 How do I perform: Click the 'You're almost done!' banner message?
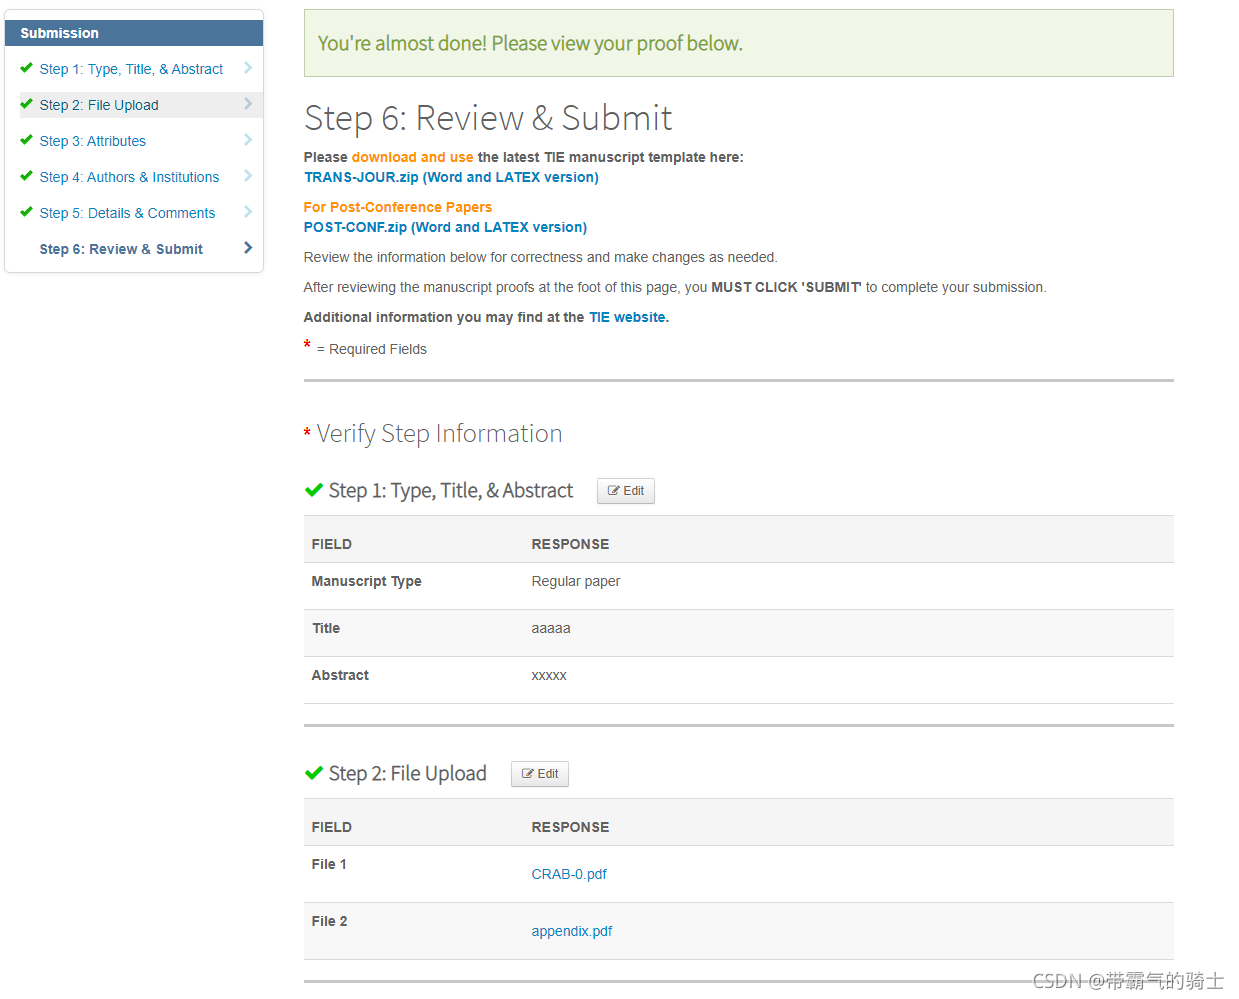(x=530, y=43)
